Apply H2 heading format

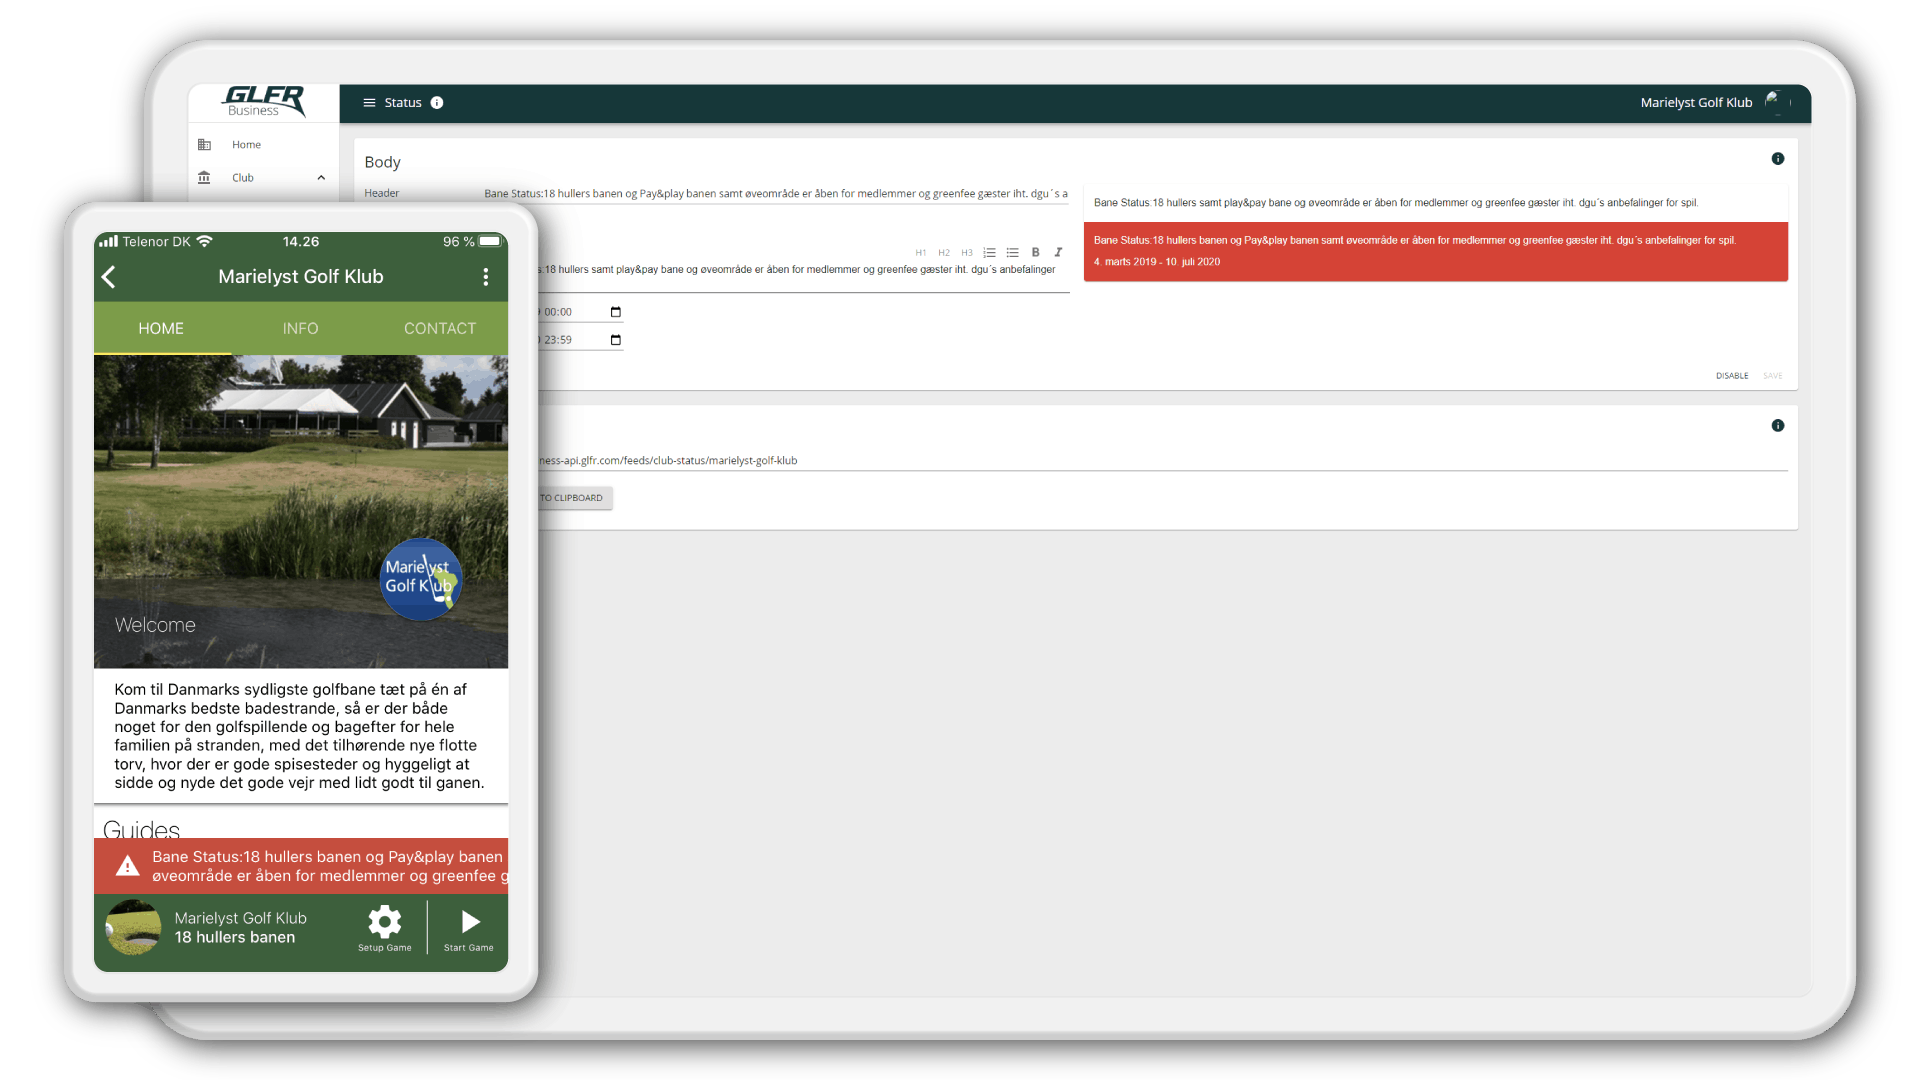[x=943, y=253]
